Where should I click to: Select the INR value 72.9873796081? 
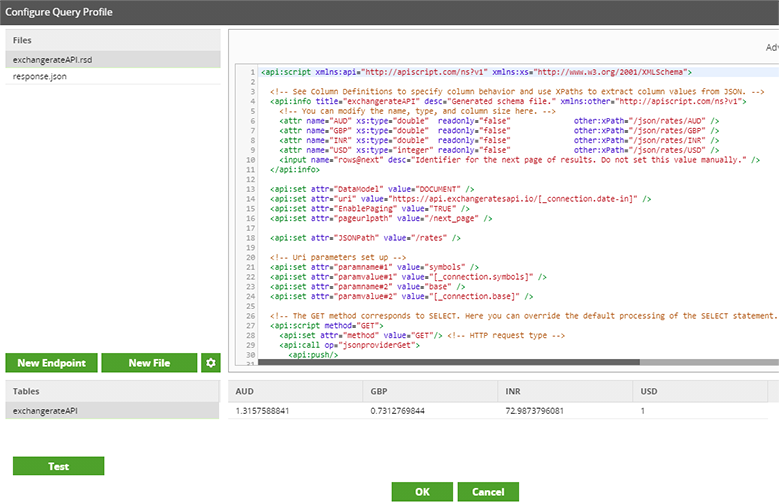pyautogui.click(x=535, y=411)
